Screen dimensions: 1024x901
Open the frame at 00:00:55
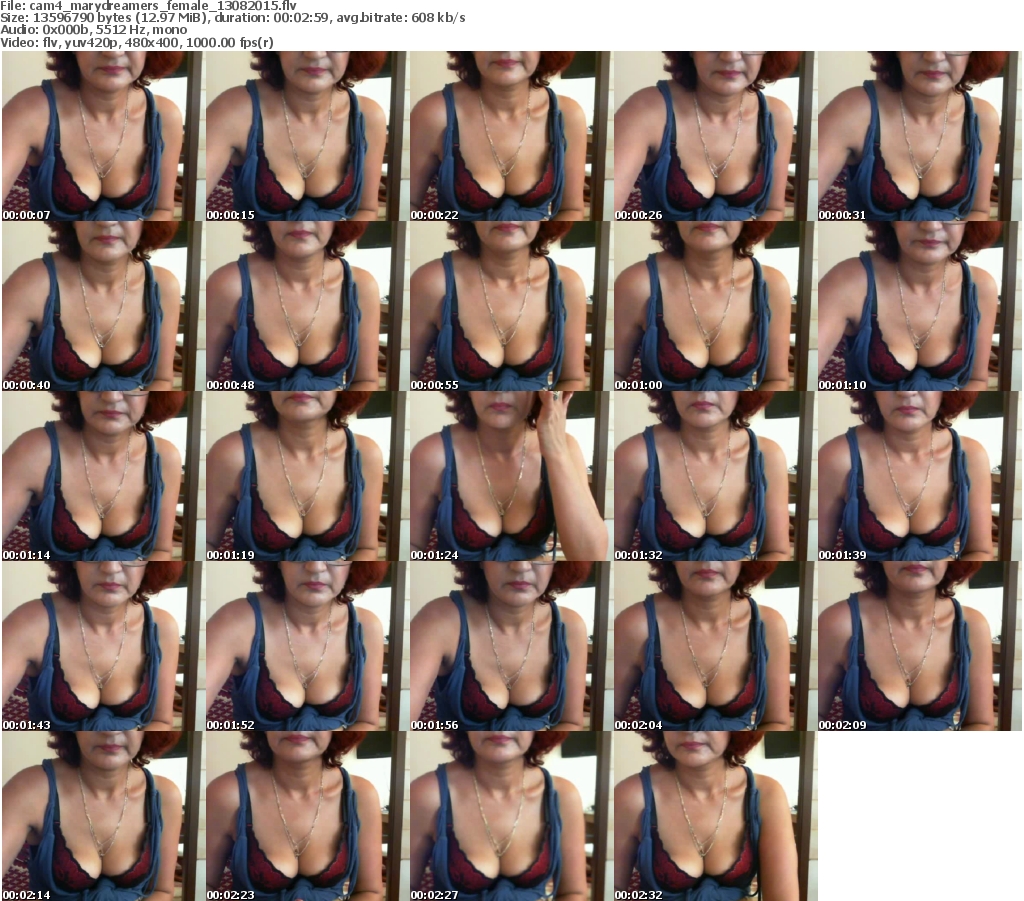(511, 306)
